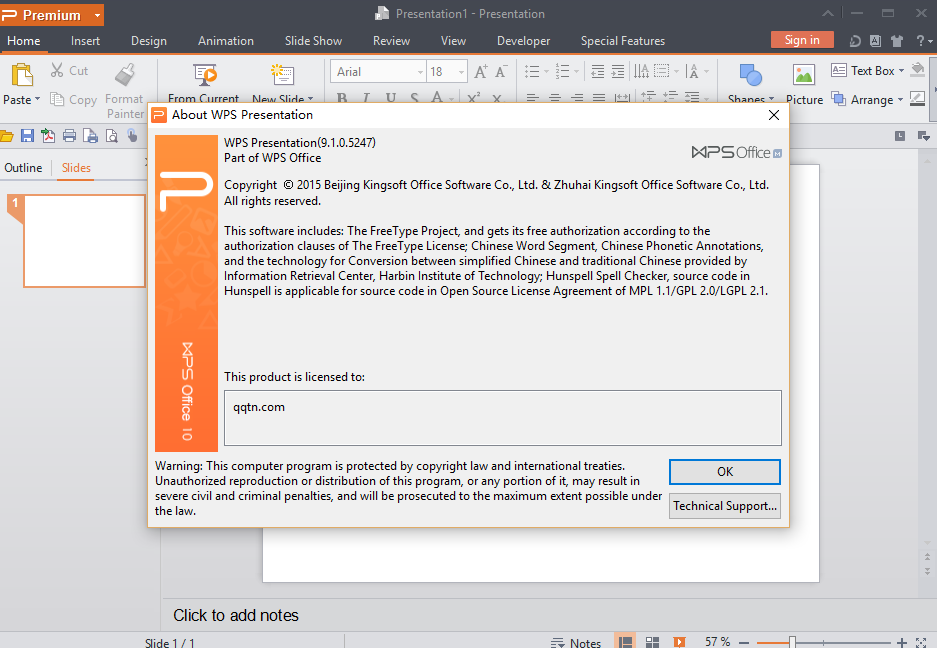This screenshot has height=648, width=937.
Task: Click the Format Painter brush icon
Action: click(125, 75)
